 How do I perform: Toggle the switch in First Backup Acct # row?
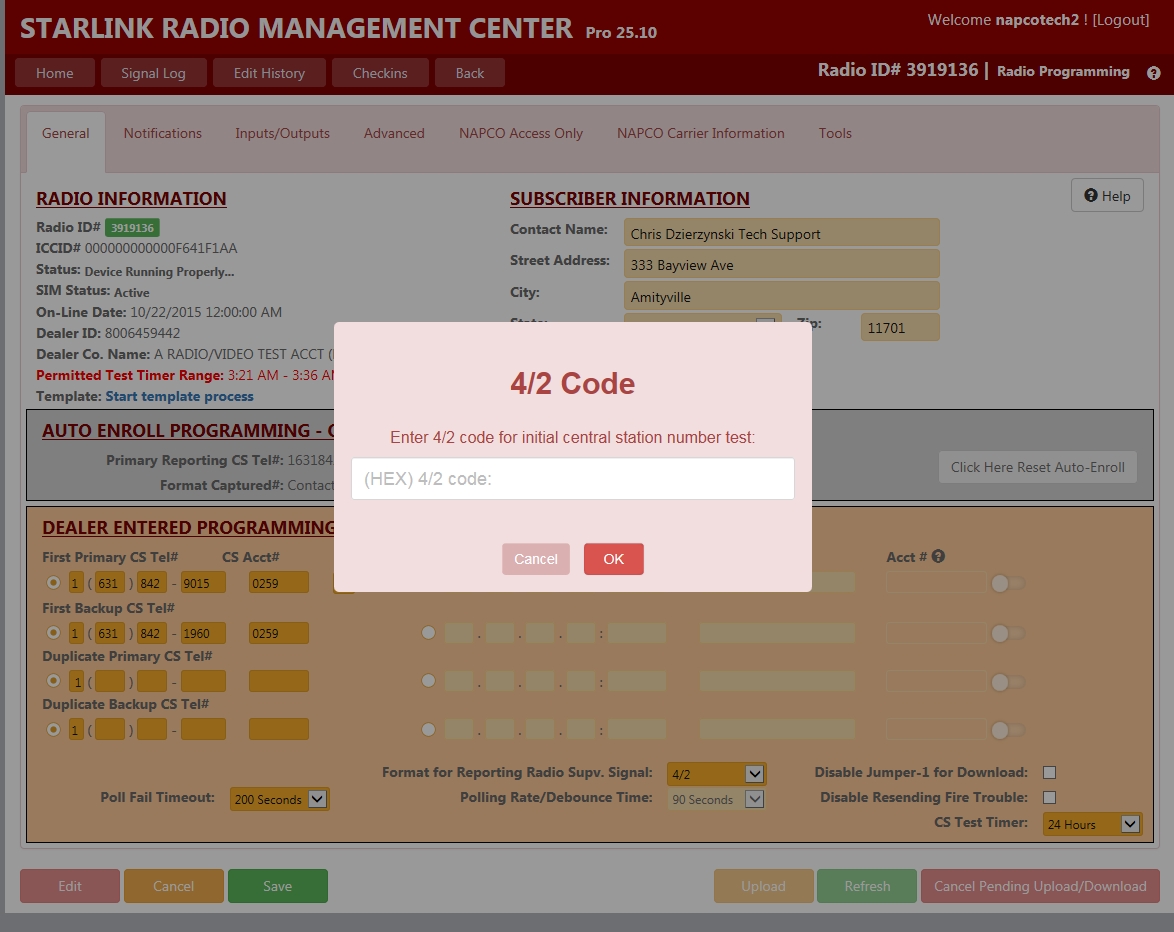coord(1007,634)
